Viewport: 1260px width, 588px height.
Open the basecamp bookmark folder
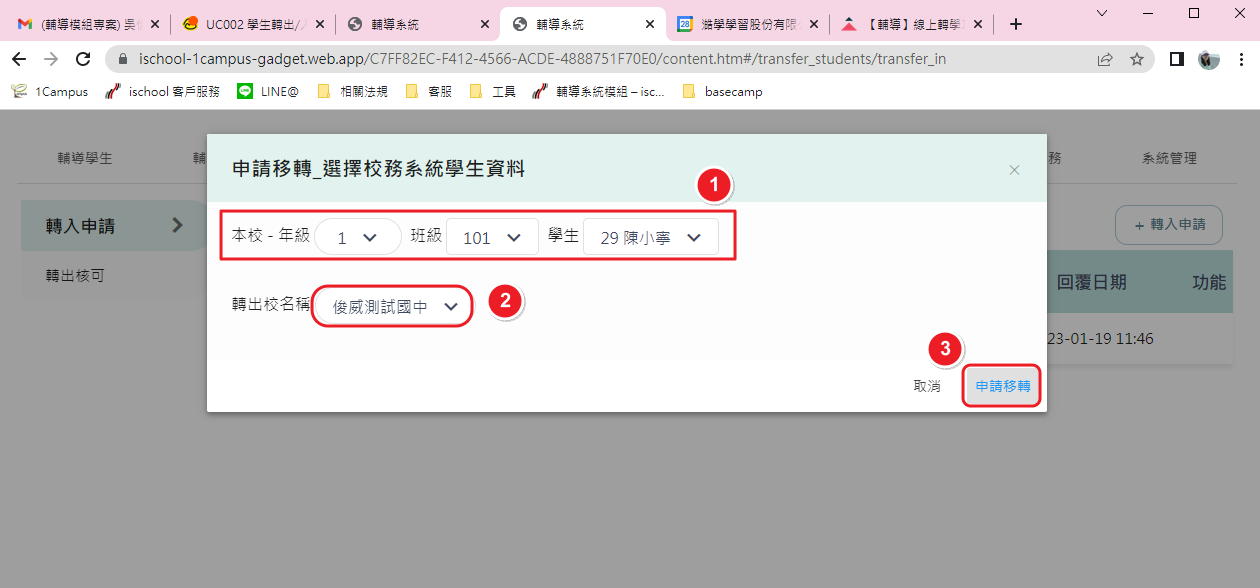tap(722, 91)
